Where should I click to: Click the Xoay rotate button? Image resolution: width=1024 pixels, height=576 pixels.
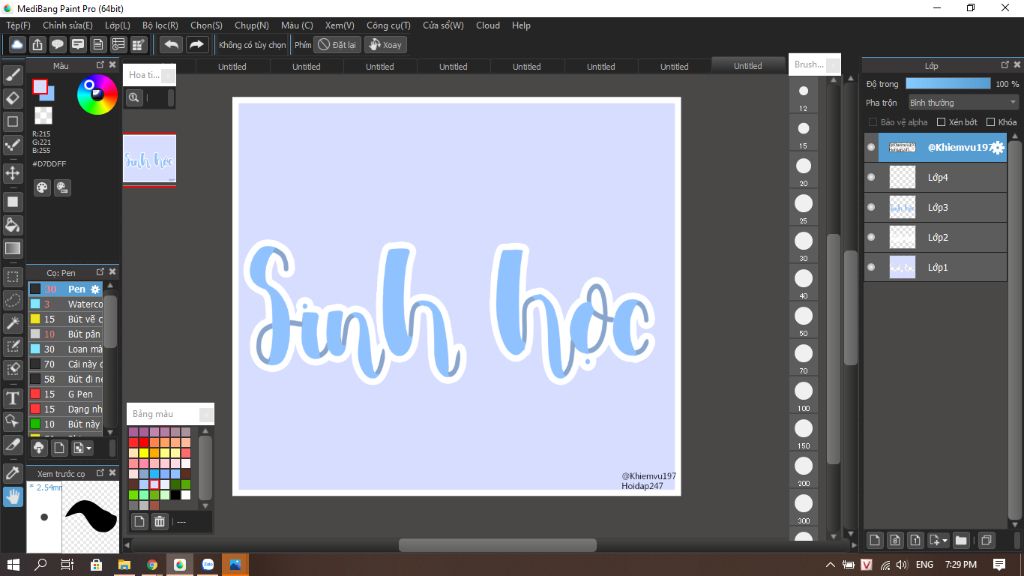pyautogui.click(x=385, y=44)
